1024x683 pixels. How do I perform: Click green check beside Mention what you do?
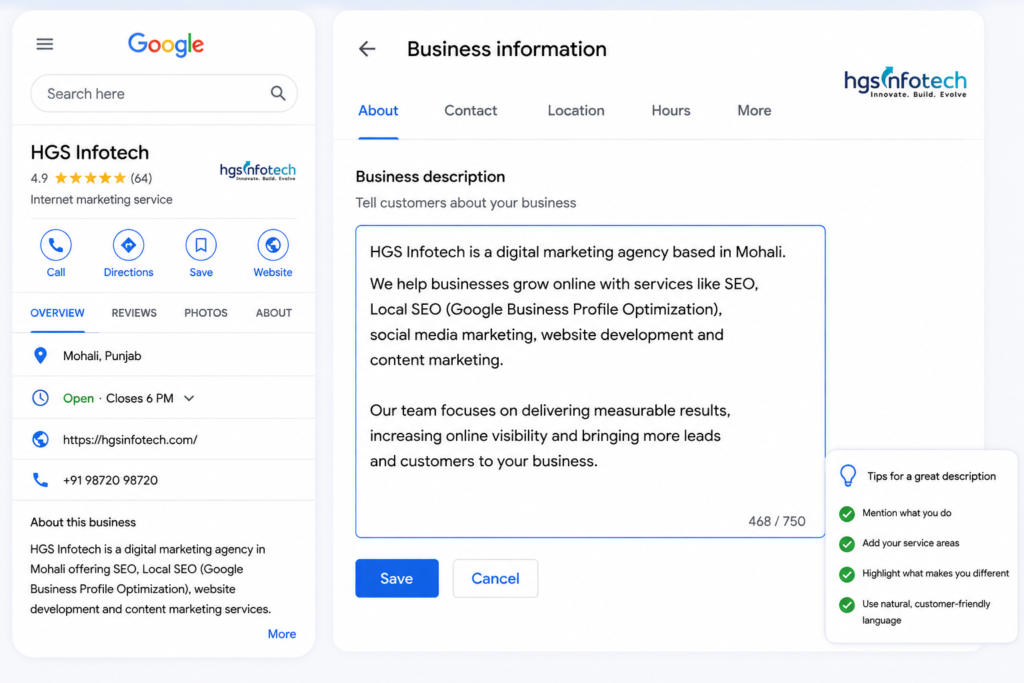[847, 514]
